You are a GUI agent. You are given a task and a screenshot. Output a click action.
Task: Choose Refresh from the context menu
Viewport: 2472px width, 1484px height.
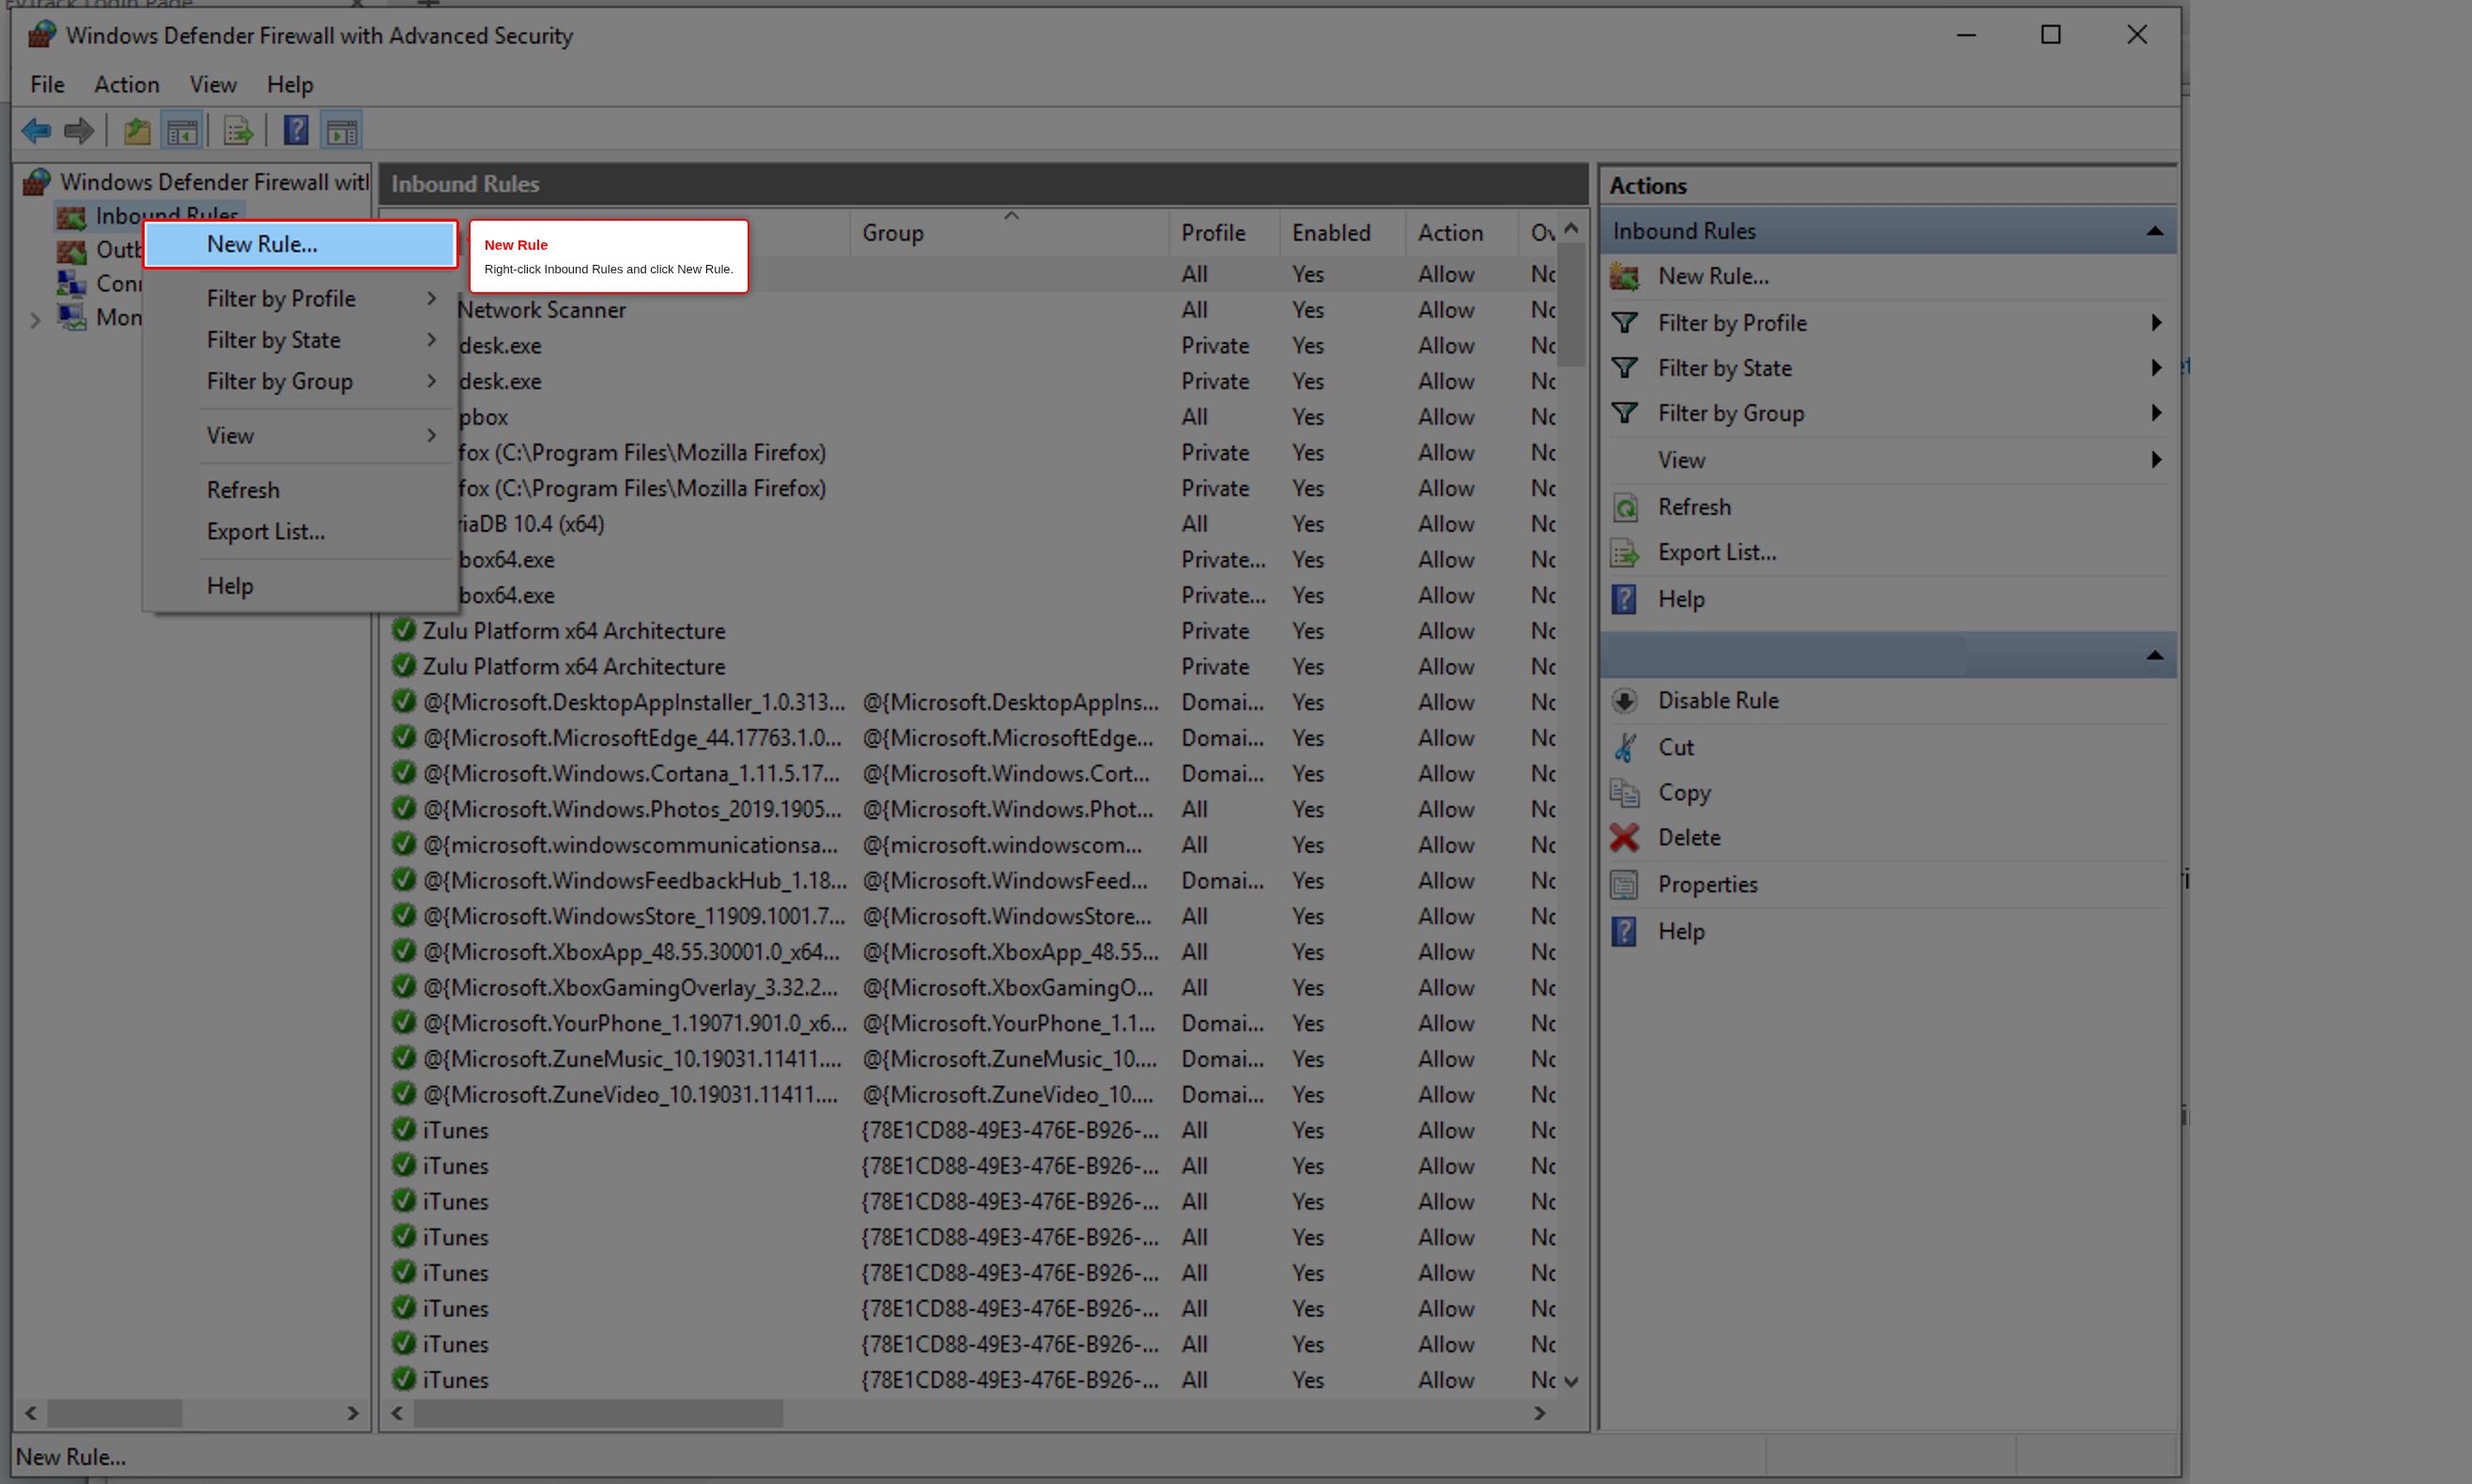click(301, 490)
